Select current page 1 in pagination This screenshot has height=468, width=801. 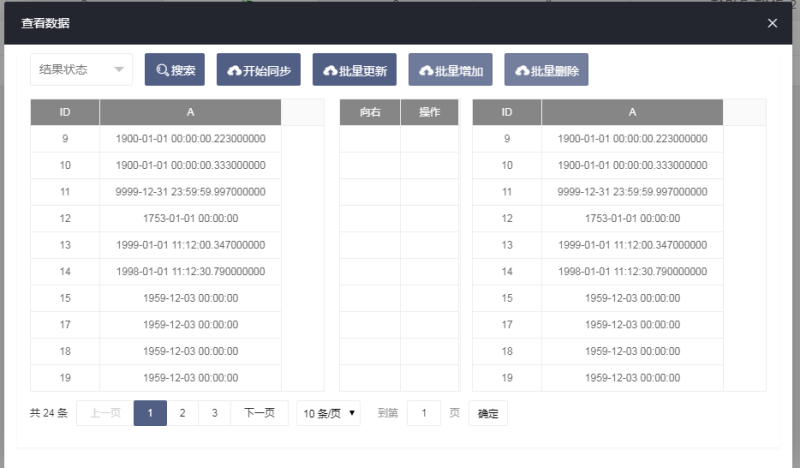click(x=150, y=413)
